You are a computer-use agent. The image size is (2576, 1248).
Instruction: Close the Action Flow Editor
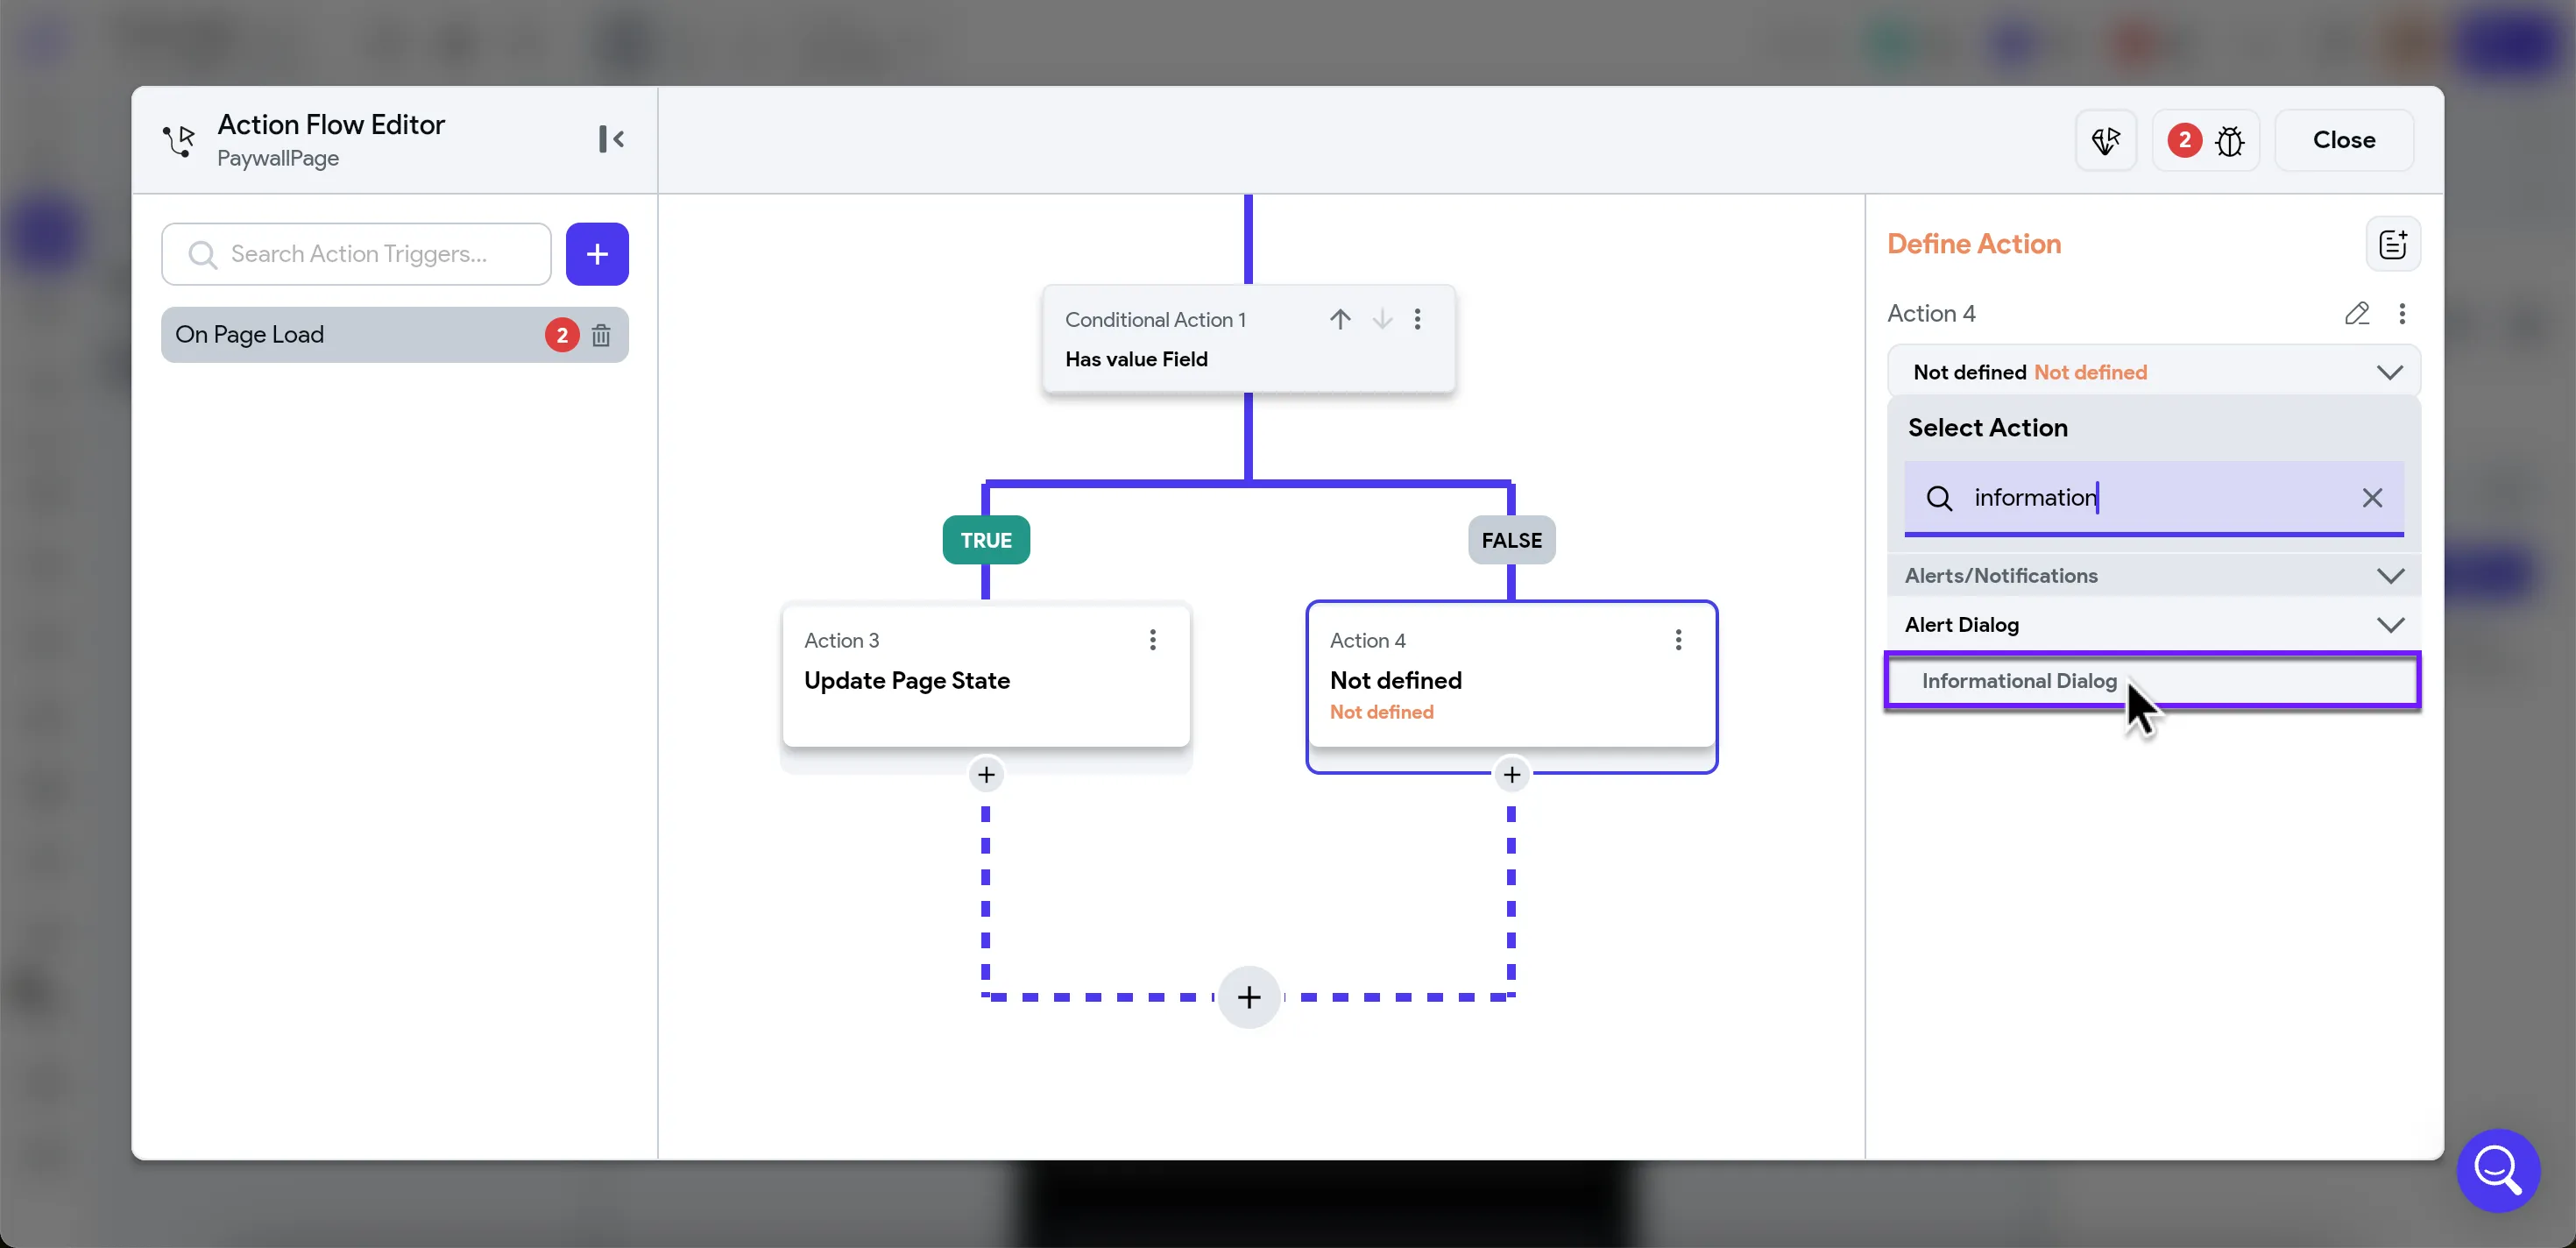tap(2343, 140)
